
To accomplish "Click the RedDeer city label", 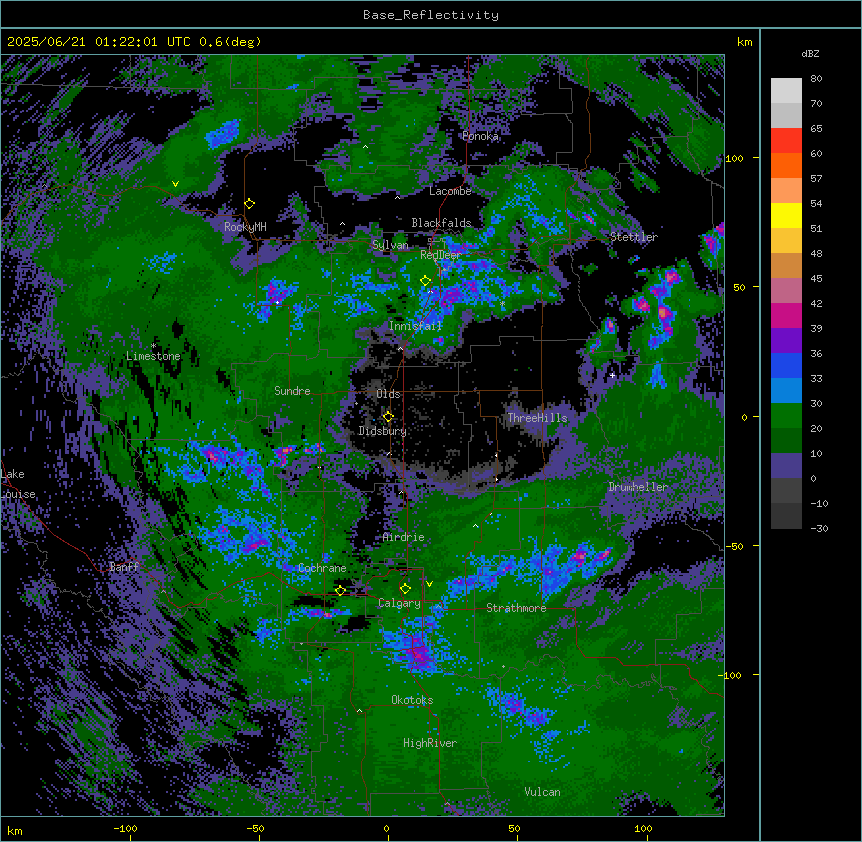I will [x=440, y=255].
